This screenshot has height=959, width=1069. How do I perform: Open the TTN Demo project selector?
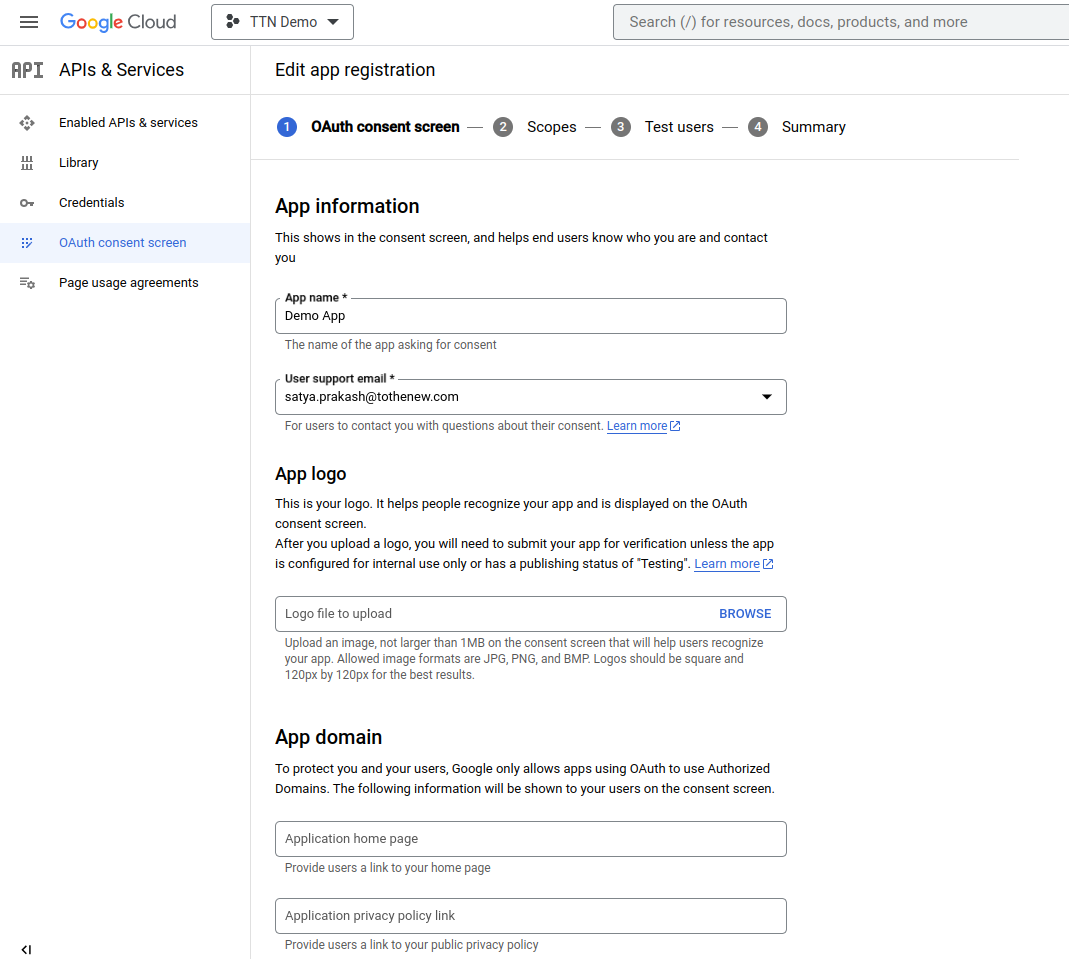pos(282,22)
